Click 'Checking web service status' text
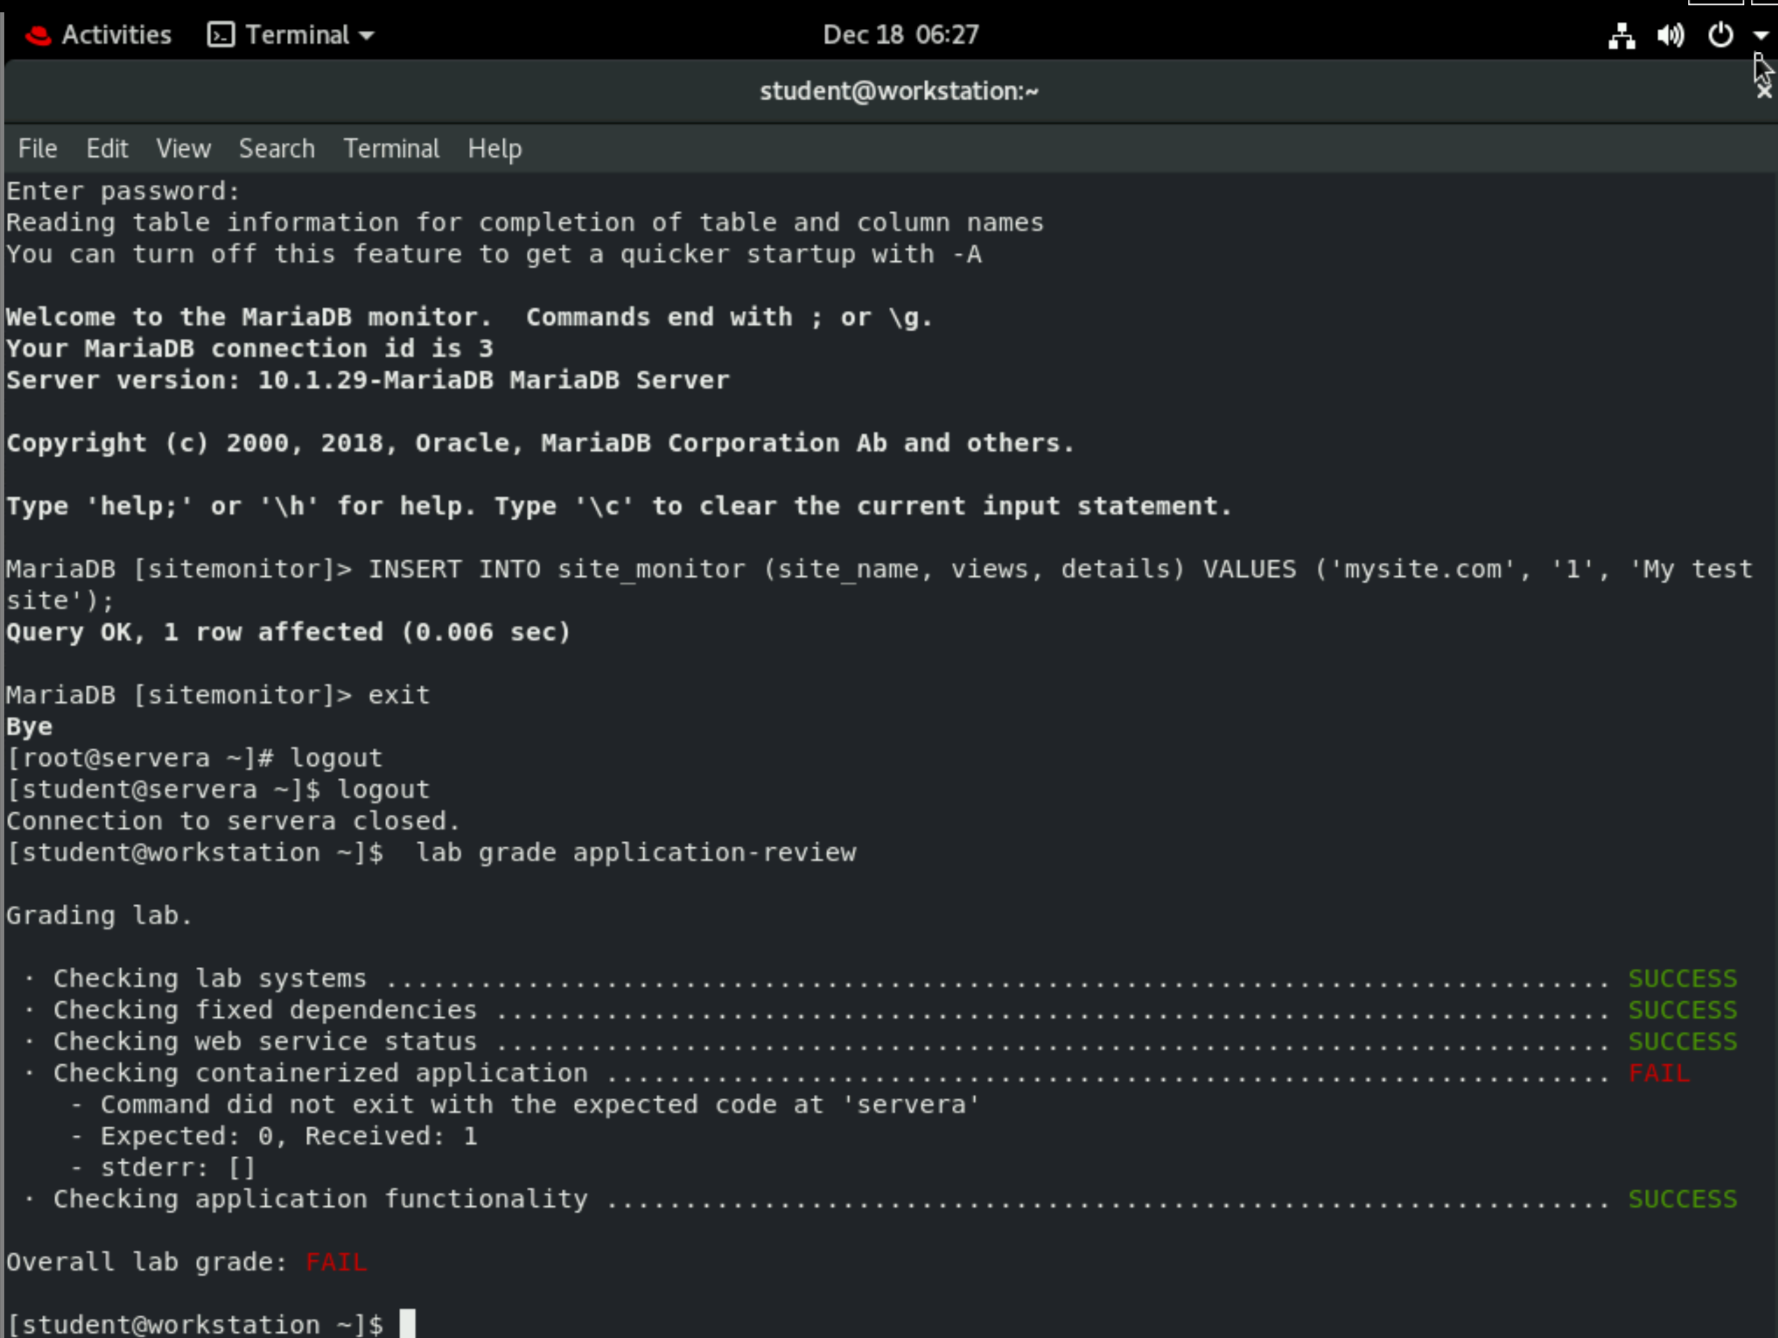 point(265,1042)
